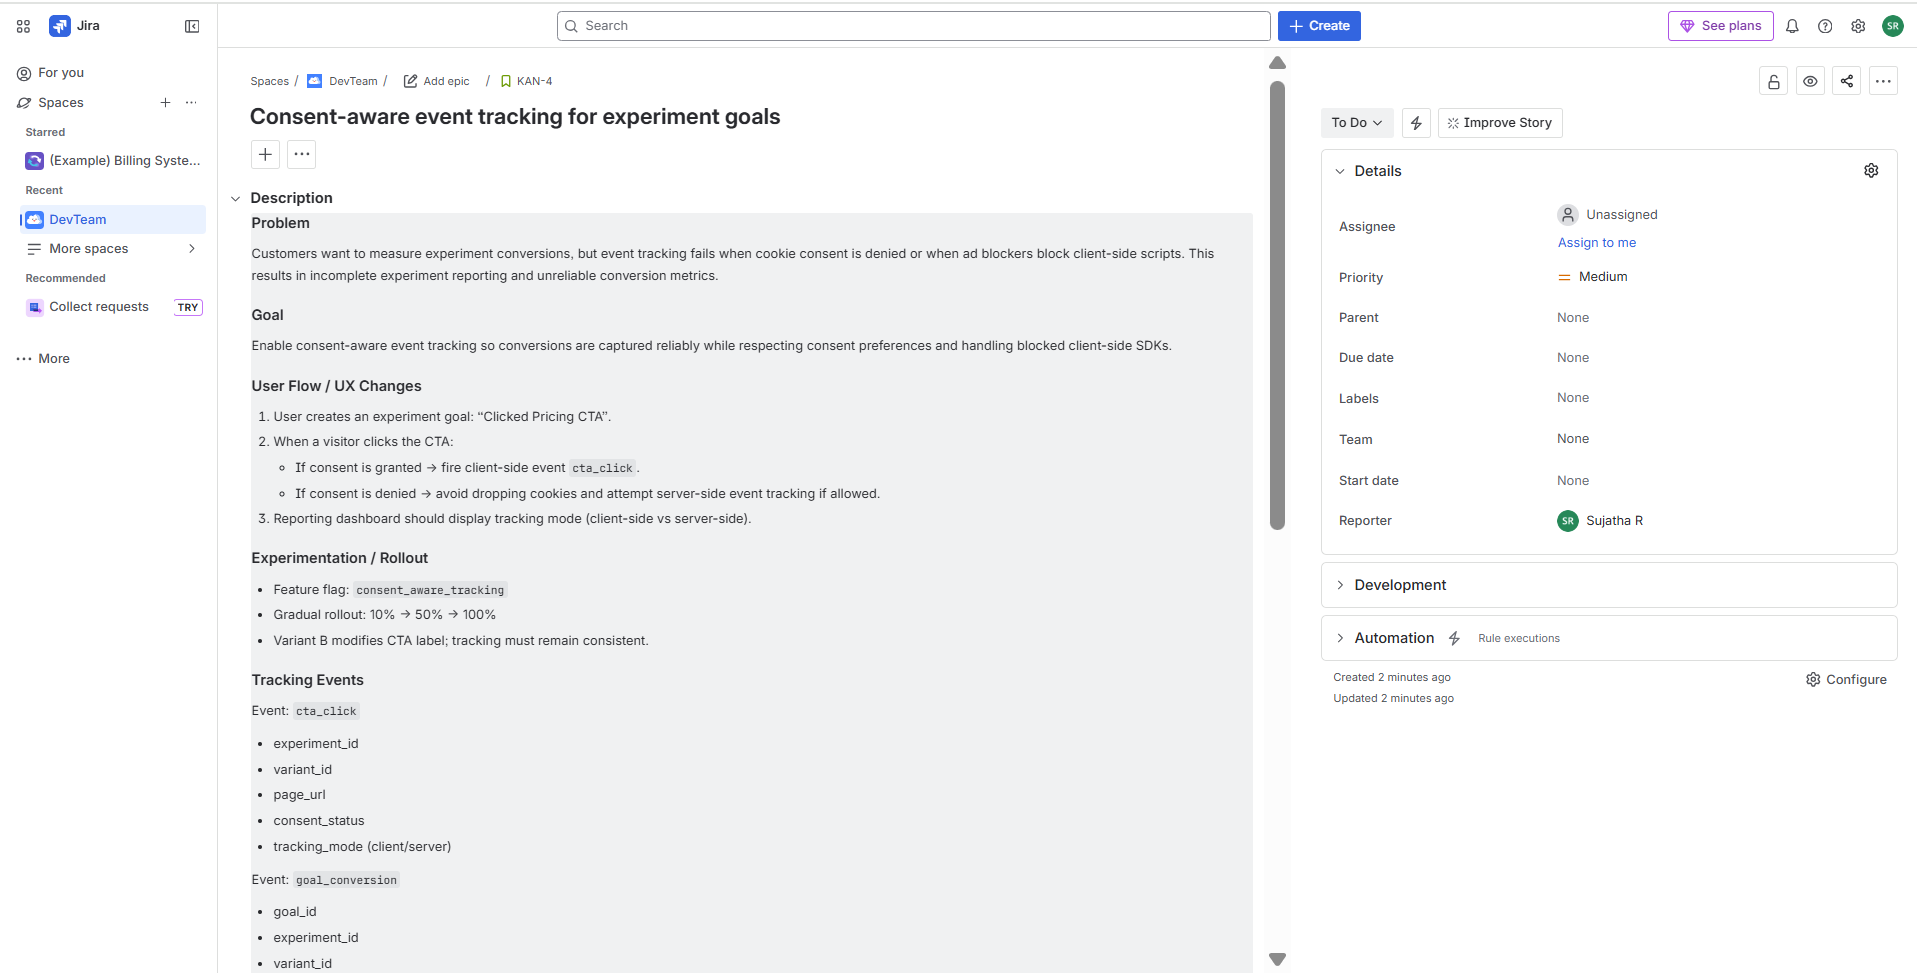Click the Due date None value
This screenshot has width=1917, height=973.
pos(1573,358)
